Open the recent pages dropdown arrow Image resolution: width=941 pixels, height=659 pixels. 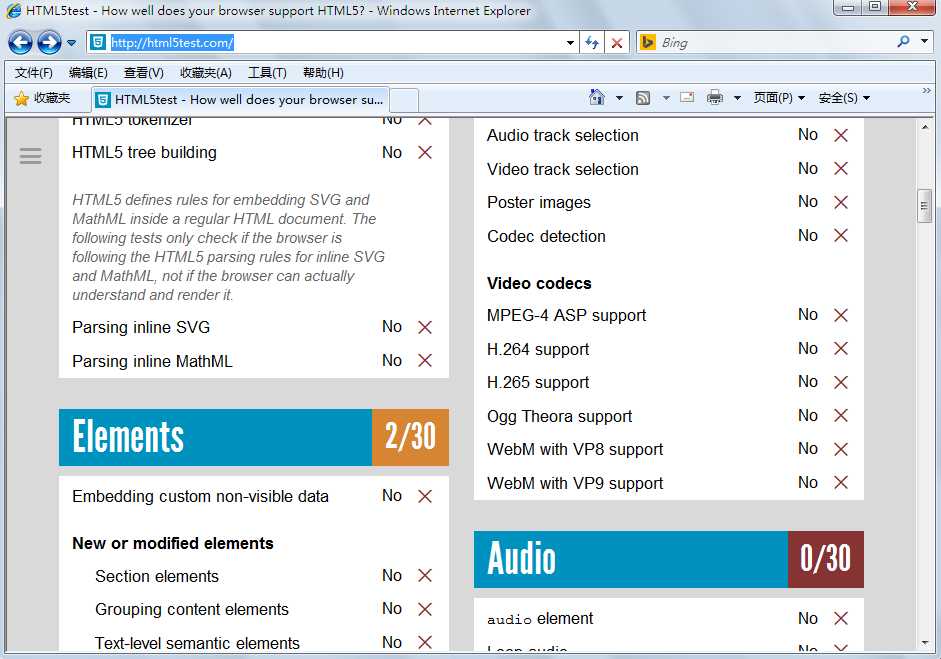click(x=71, y=43)
